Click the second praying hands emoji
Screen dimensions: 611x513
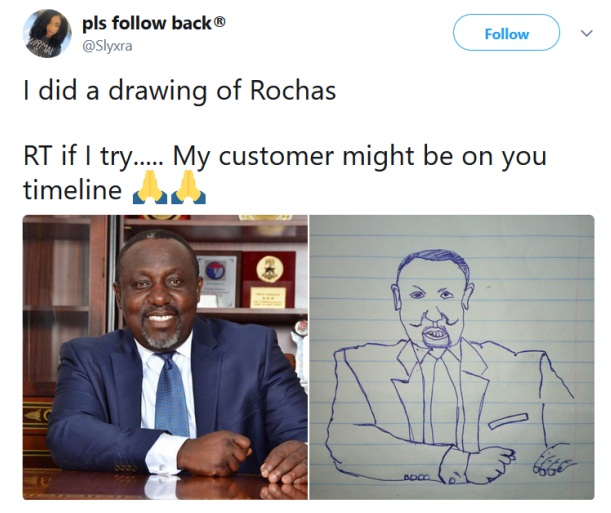pyautogui.click(x=188, y=187)
